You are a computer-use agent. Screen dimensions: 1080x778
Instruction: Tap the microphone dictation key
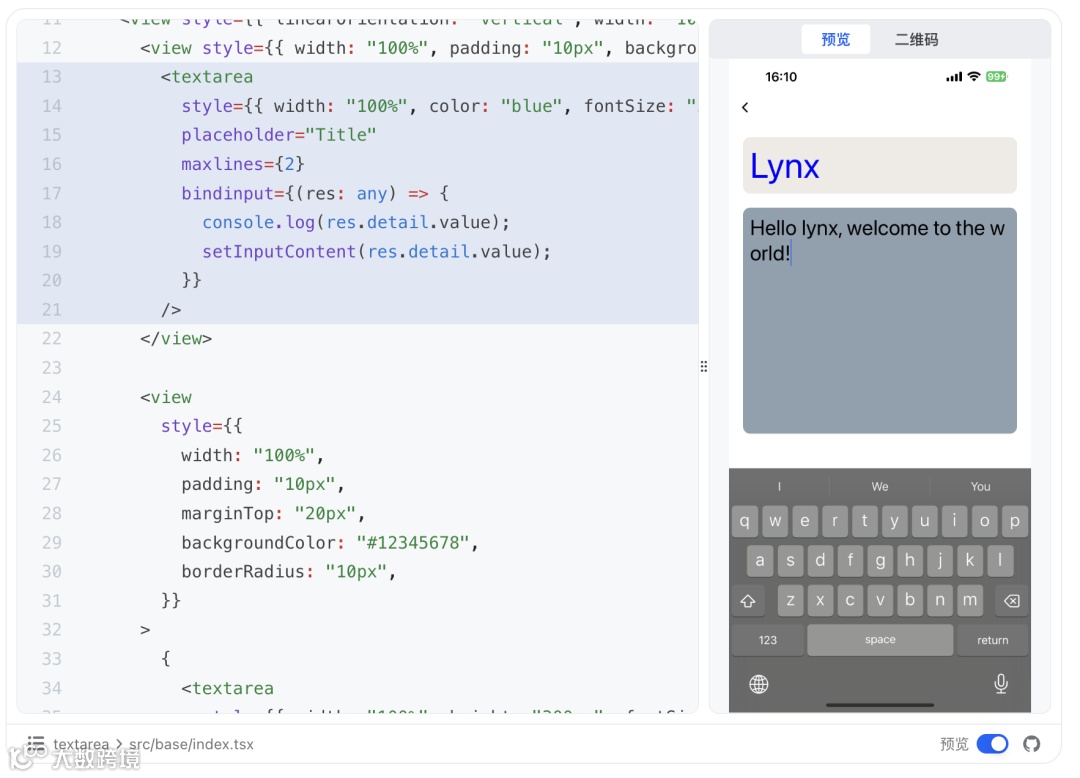click(x=1001, y=683)
